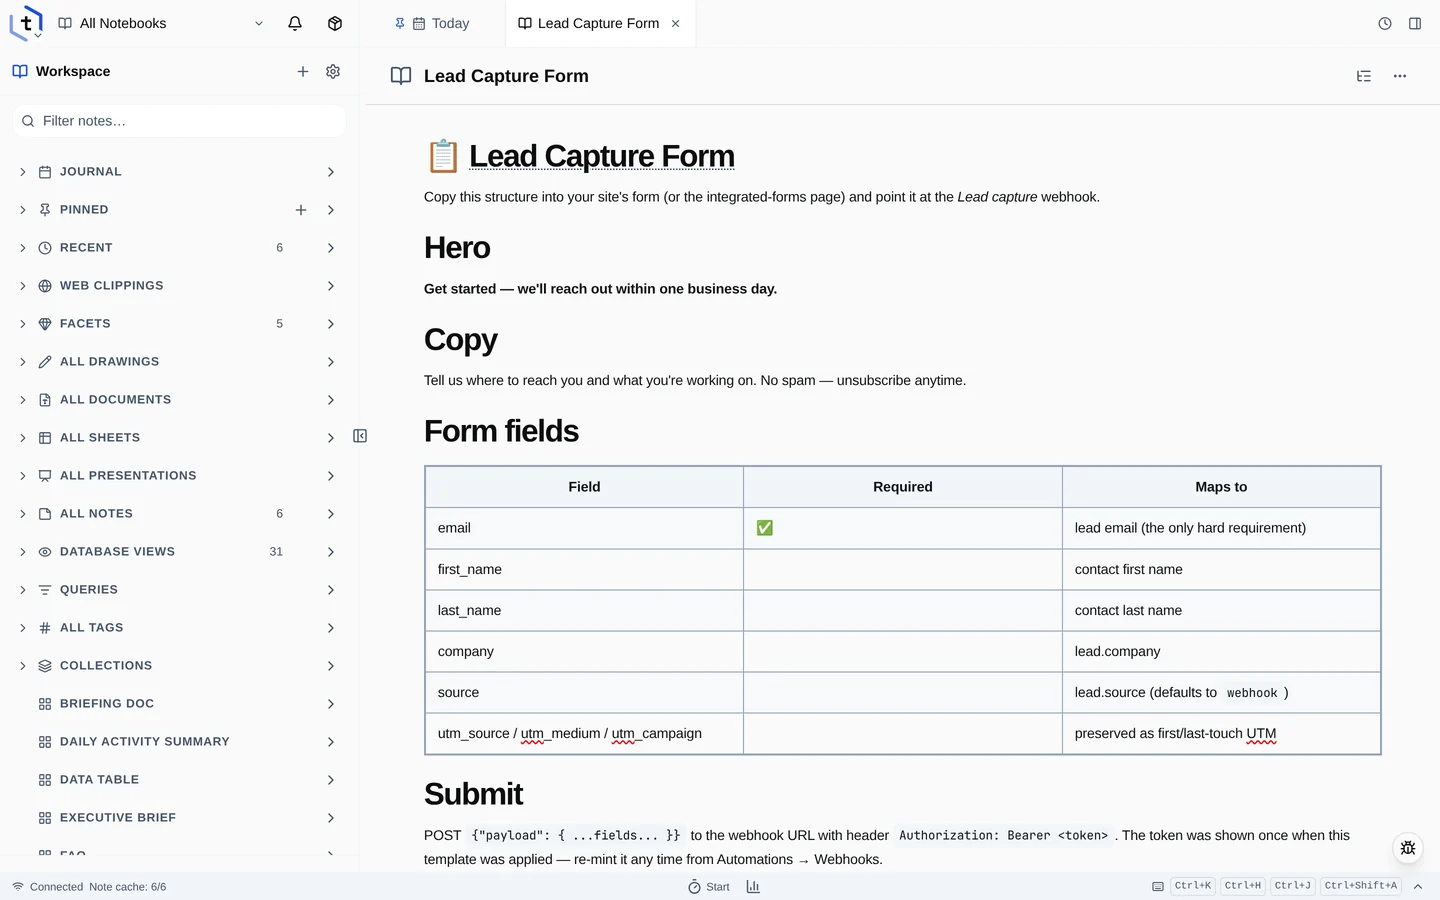Open the note's three-dot more menu
Viewport: 1440px width, 900px height.
1400,76
